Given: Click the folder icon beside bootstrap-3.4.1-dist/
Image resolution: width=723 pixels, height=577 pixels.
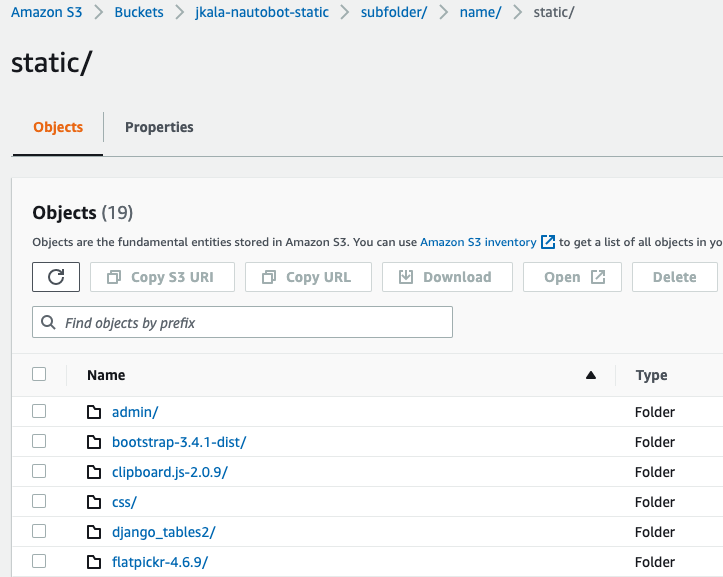Looking at the screenshot, I should [95, 442].
